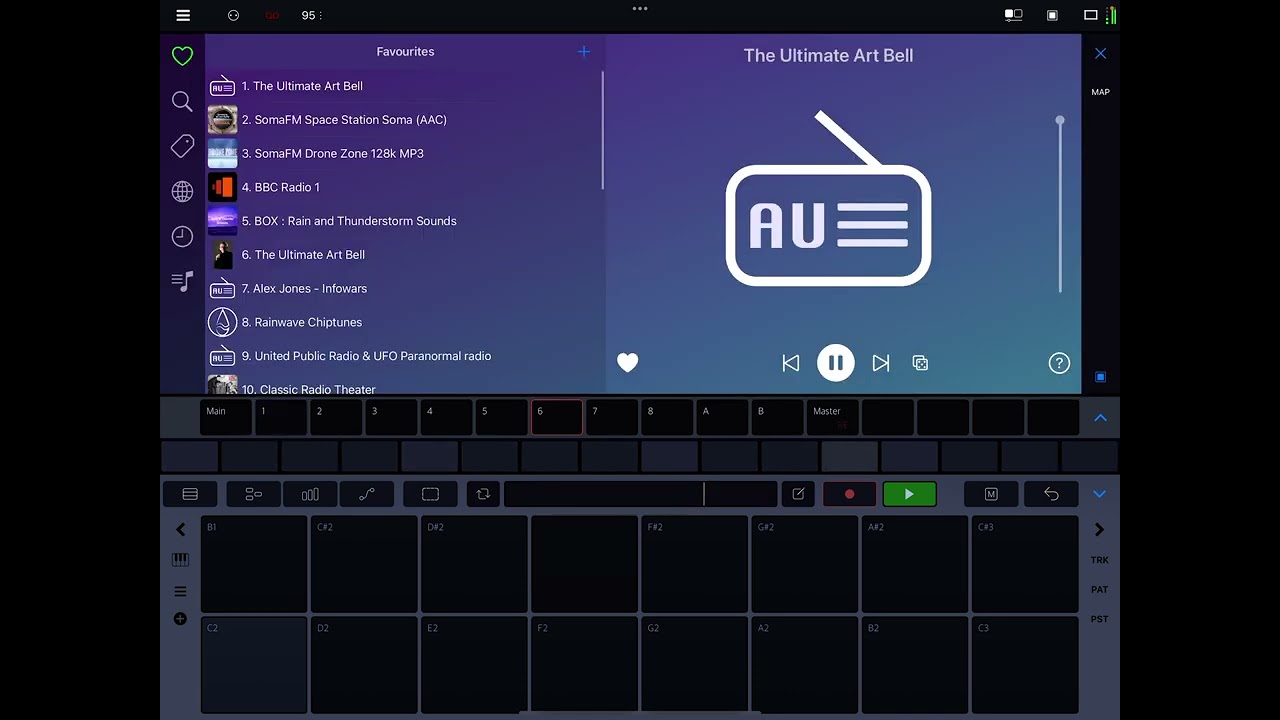Image resolution: width=1280 pixels, height=720 pixels.
Task: Click the favourites list scrollbar
Action: tap(603, 130)
